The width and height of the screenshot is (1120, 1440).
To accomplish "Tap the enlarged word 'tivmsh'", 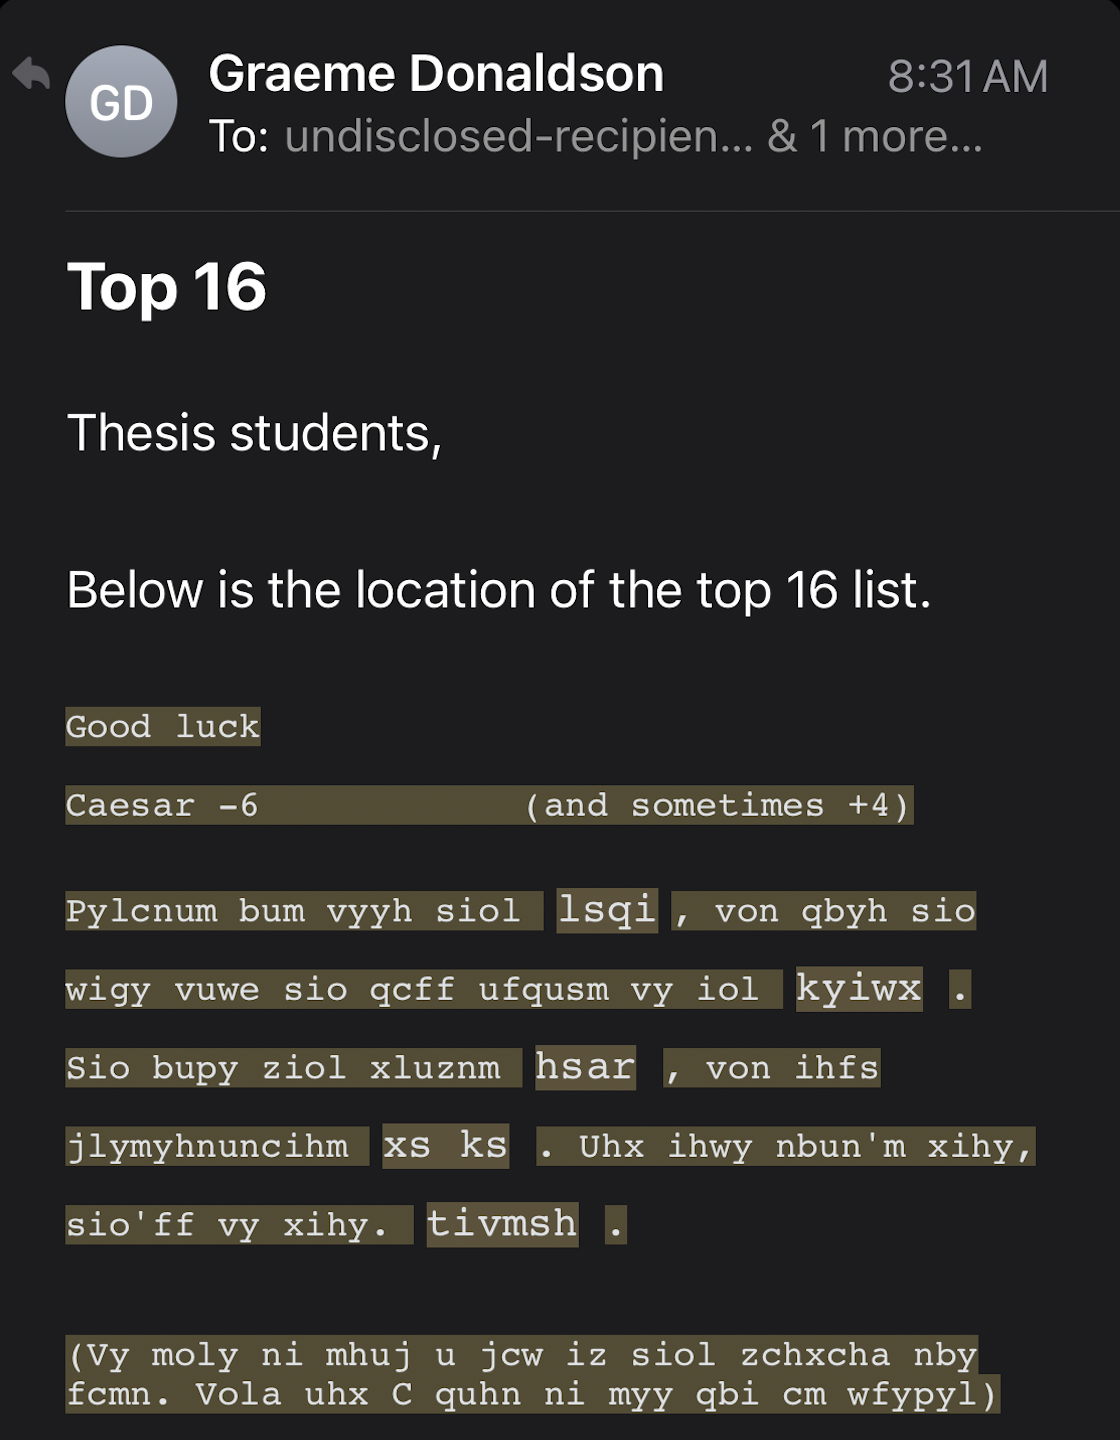I will coord(502,1223).
